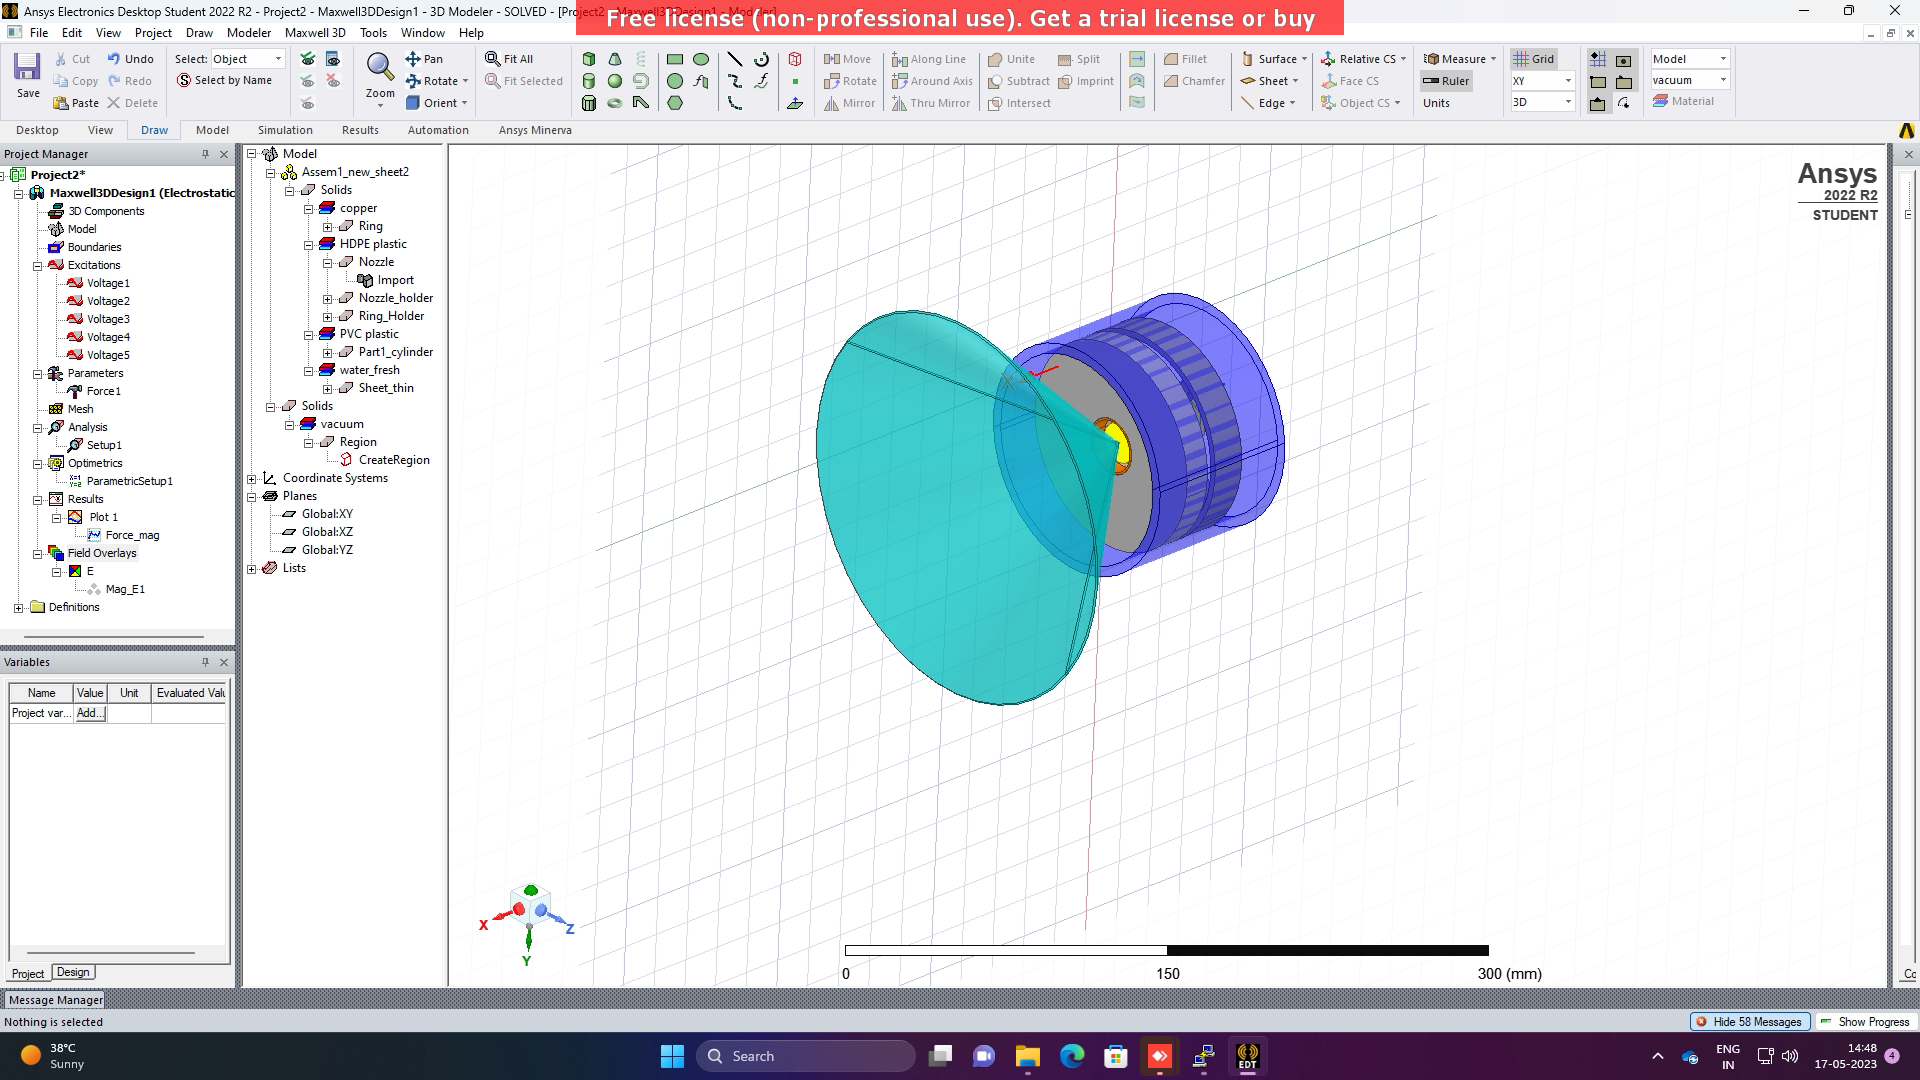Open the Select Object dropdown
1920x1080 pixels.
[x=278, y=59]
